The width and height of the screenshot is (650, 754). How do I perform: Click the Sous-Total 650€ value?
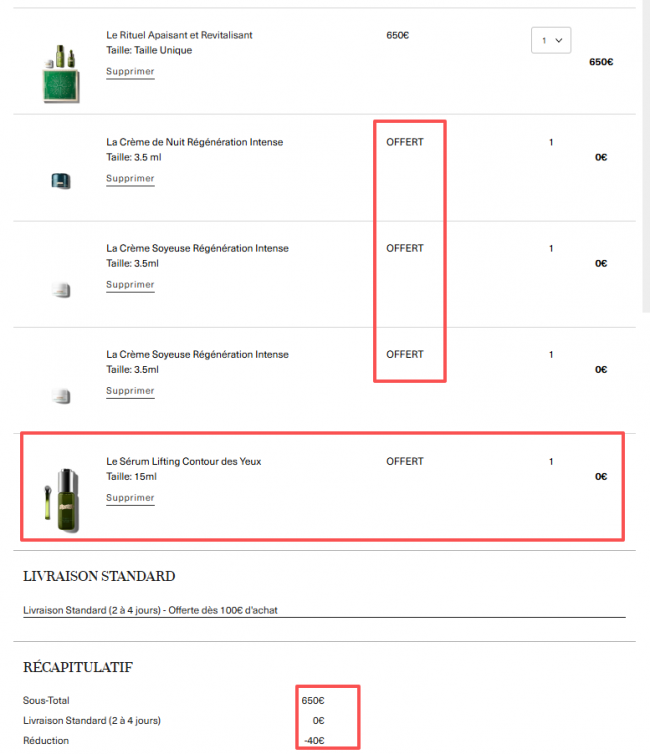pyautogui.click(x=312, y=700)
